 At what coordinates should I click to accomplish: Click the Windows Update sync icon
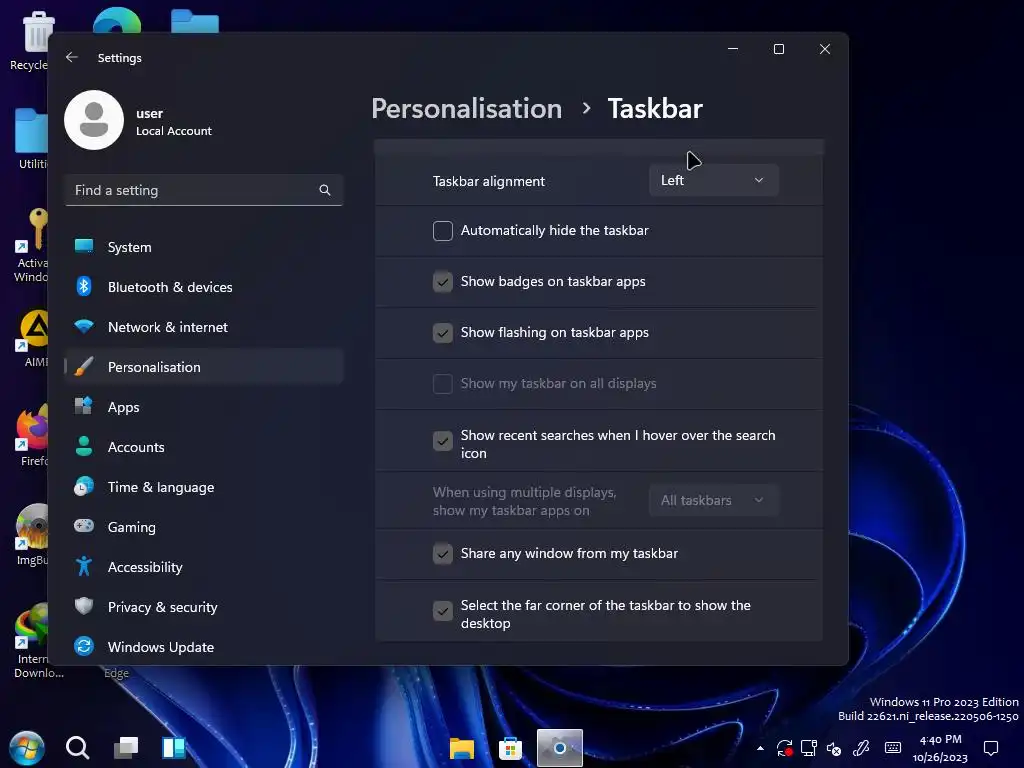point(84,647)
